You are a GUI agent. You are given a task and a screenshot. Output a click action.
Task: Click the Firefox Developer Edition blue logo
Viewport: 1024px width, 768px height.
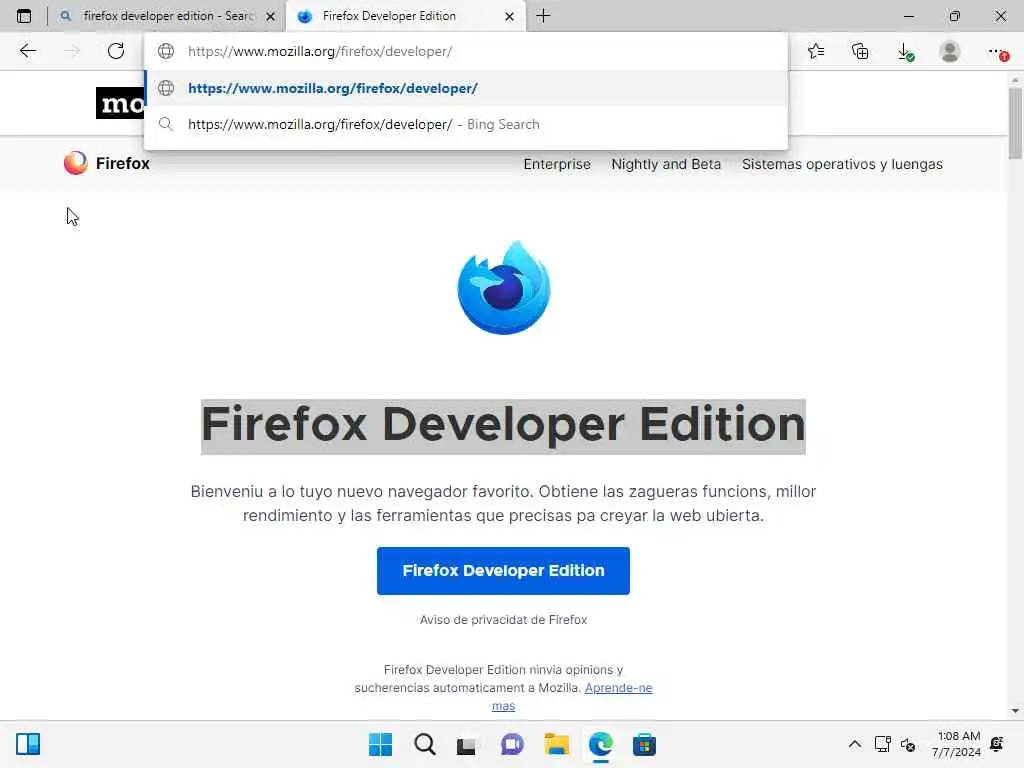pos(504,287)
